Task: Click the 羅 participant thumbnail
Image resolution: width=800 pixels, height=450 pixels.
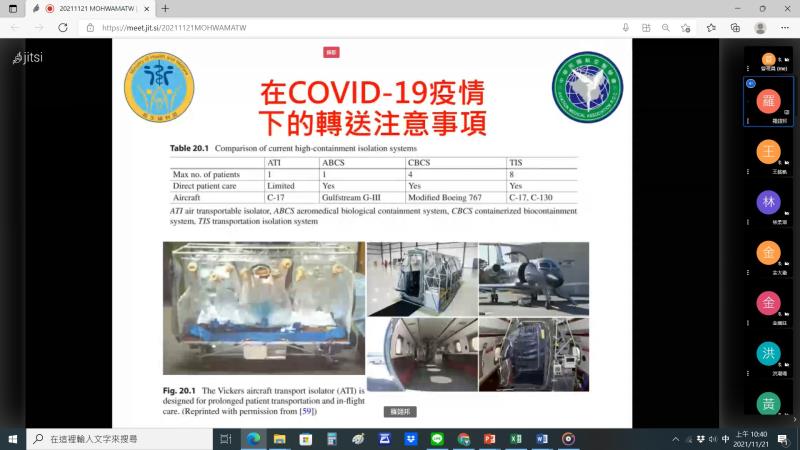Action: 768,101
